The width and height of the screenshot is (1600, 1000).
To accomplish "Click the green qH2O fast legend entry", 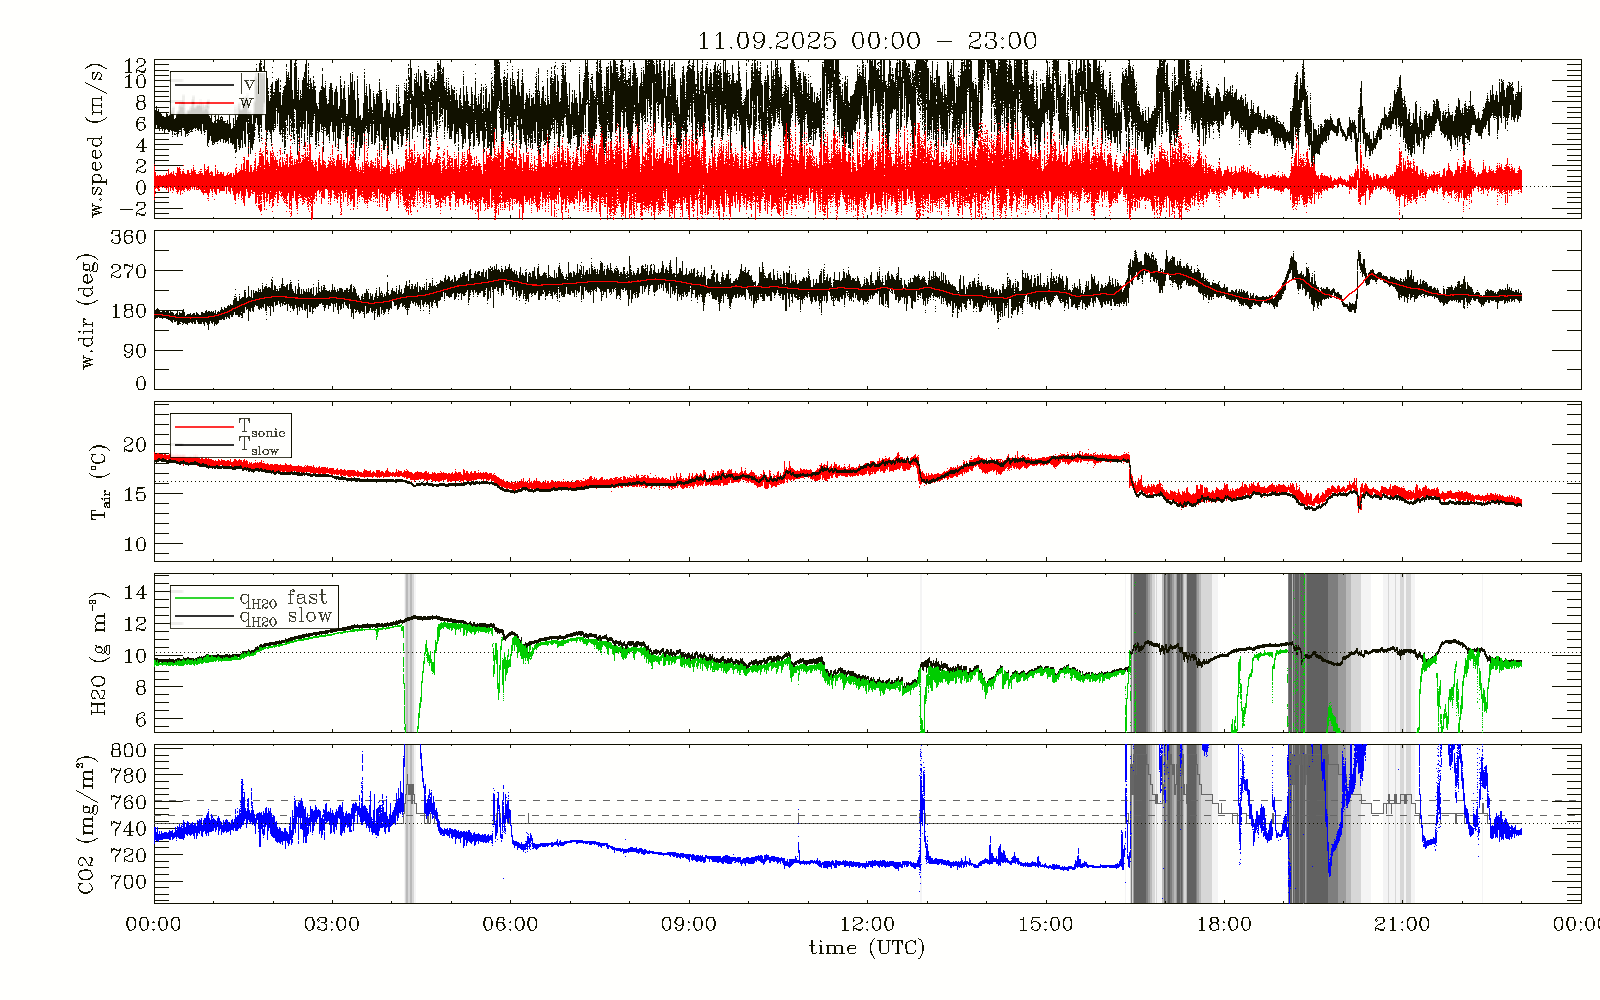I will pyautogui.click(x=252, y=598).
